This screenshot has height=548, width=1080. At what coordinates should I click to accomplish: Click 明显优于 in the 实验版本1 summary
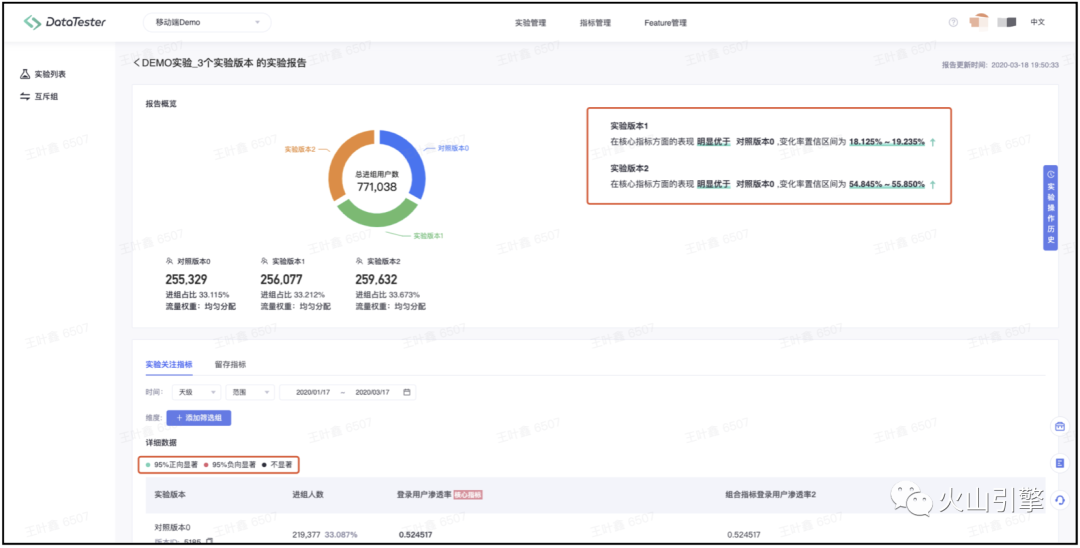tap(714, 142)
